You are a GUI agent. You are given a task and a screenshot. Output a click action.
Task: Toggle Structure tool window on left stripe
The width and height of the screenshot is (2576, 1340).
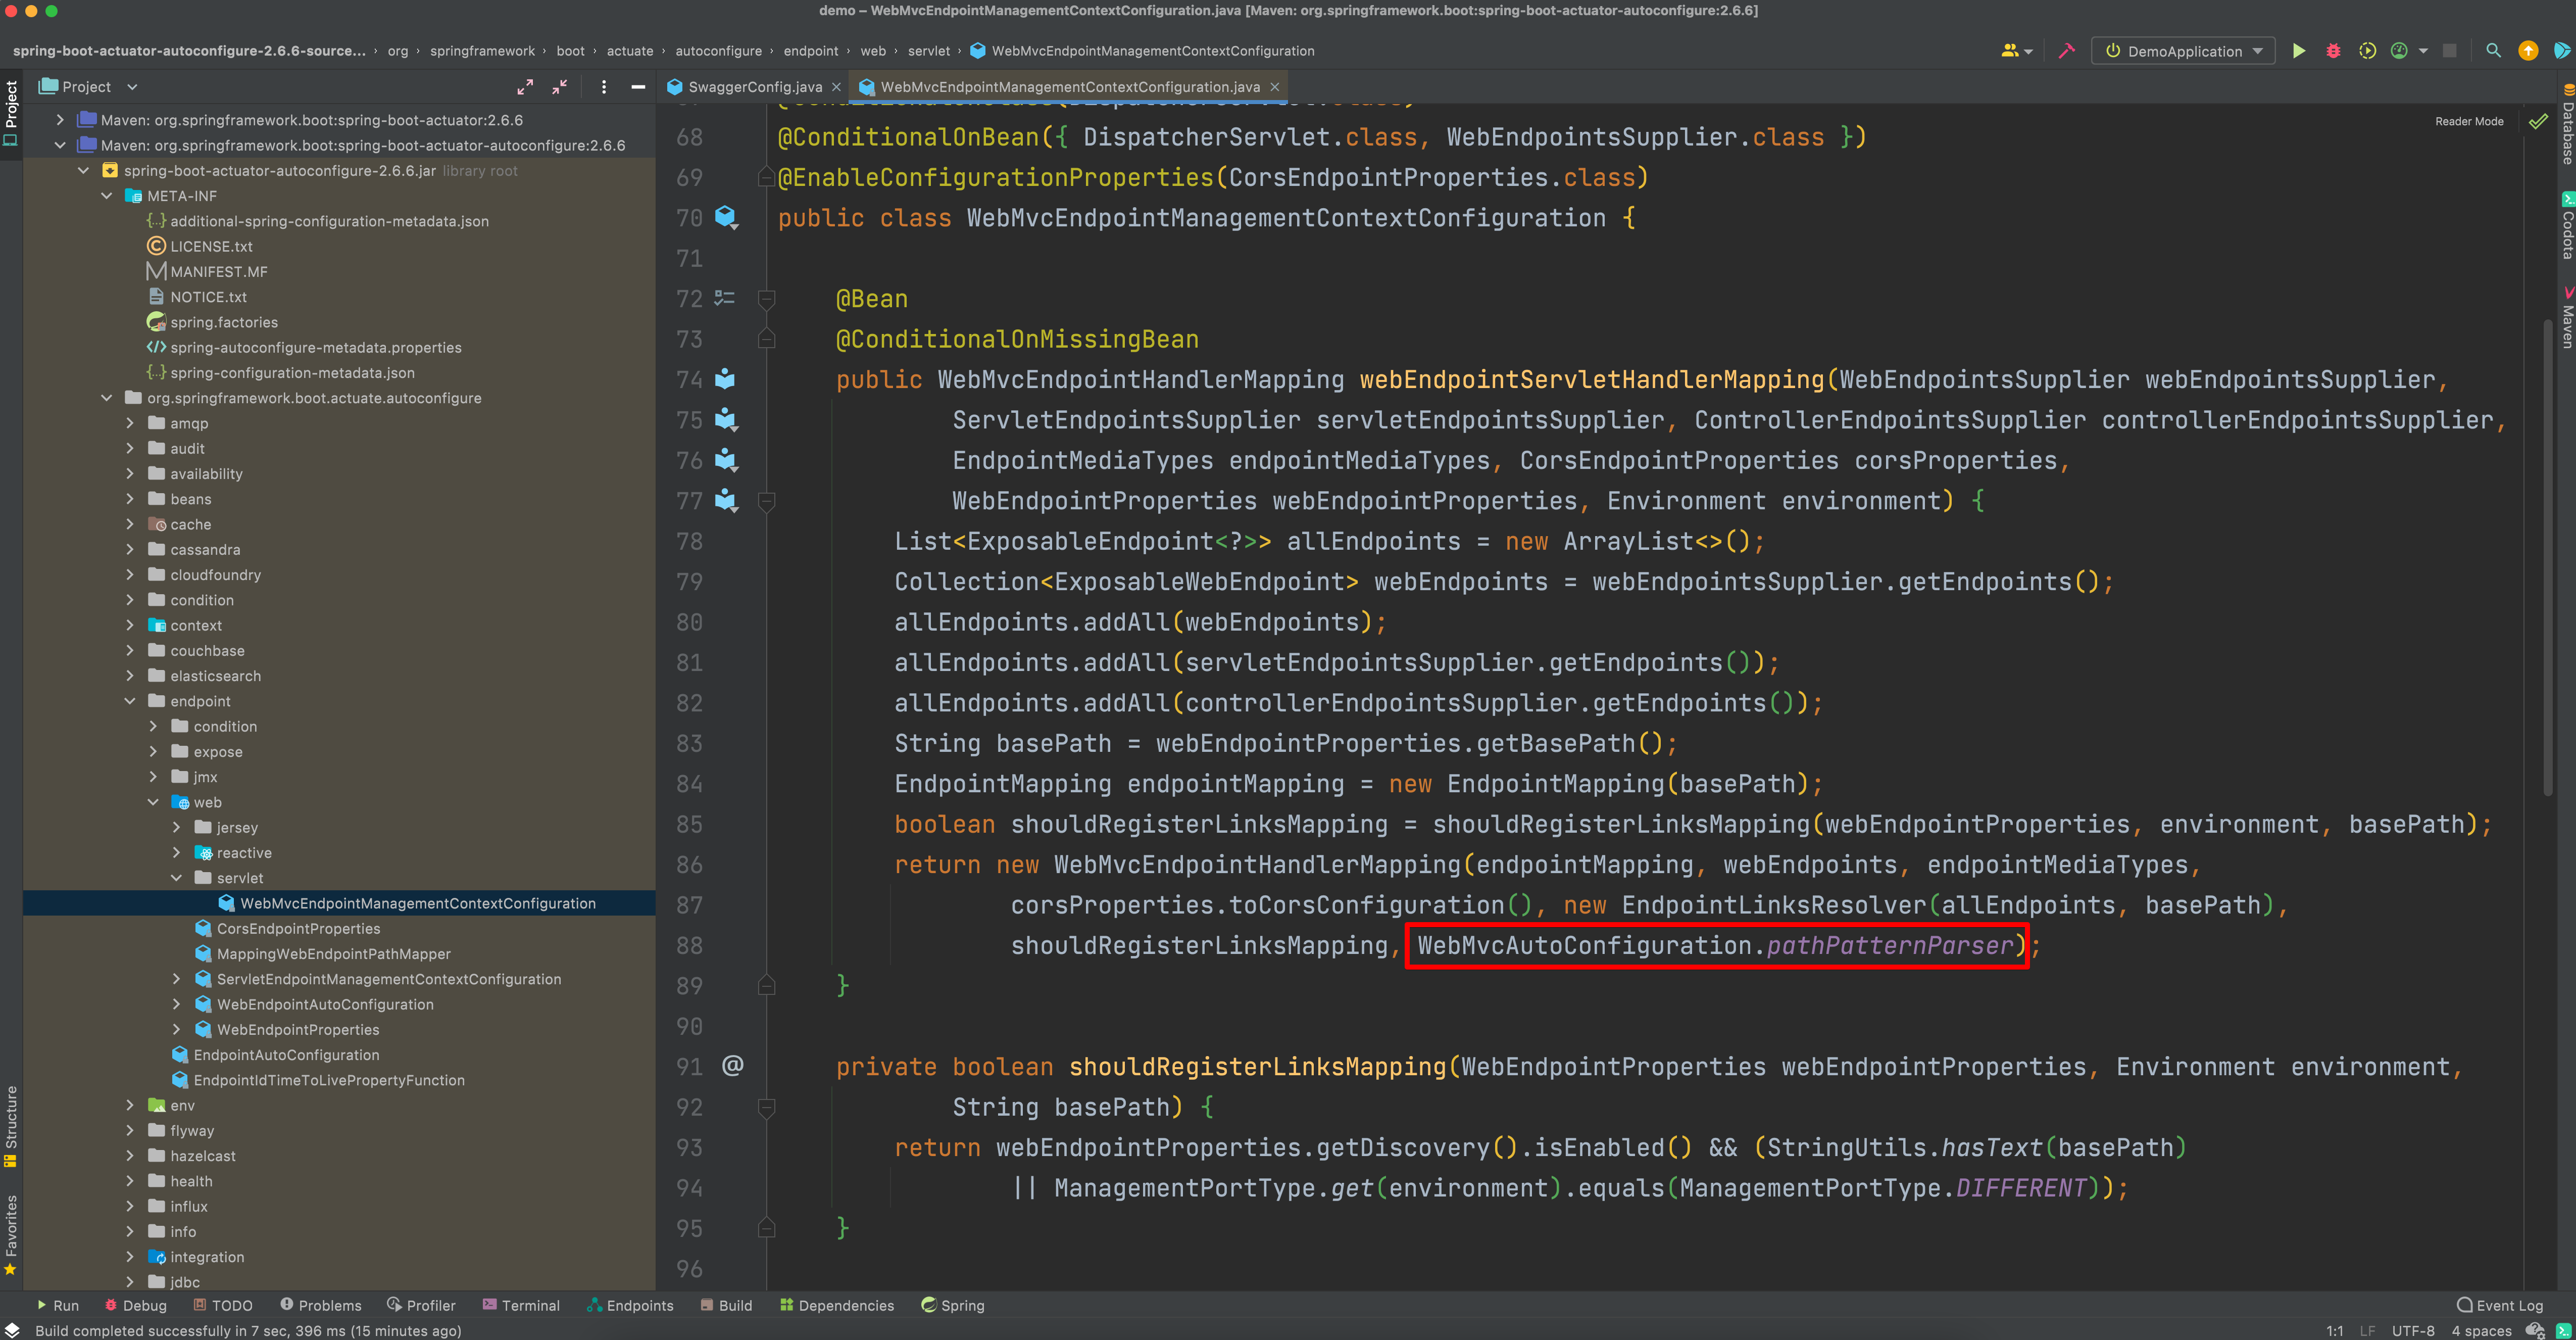[x=11, y=1125]
